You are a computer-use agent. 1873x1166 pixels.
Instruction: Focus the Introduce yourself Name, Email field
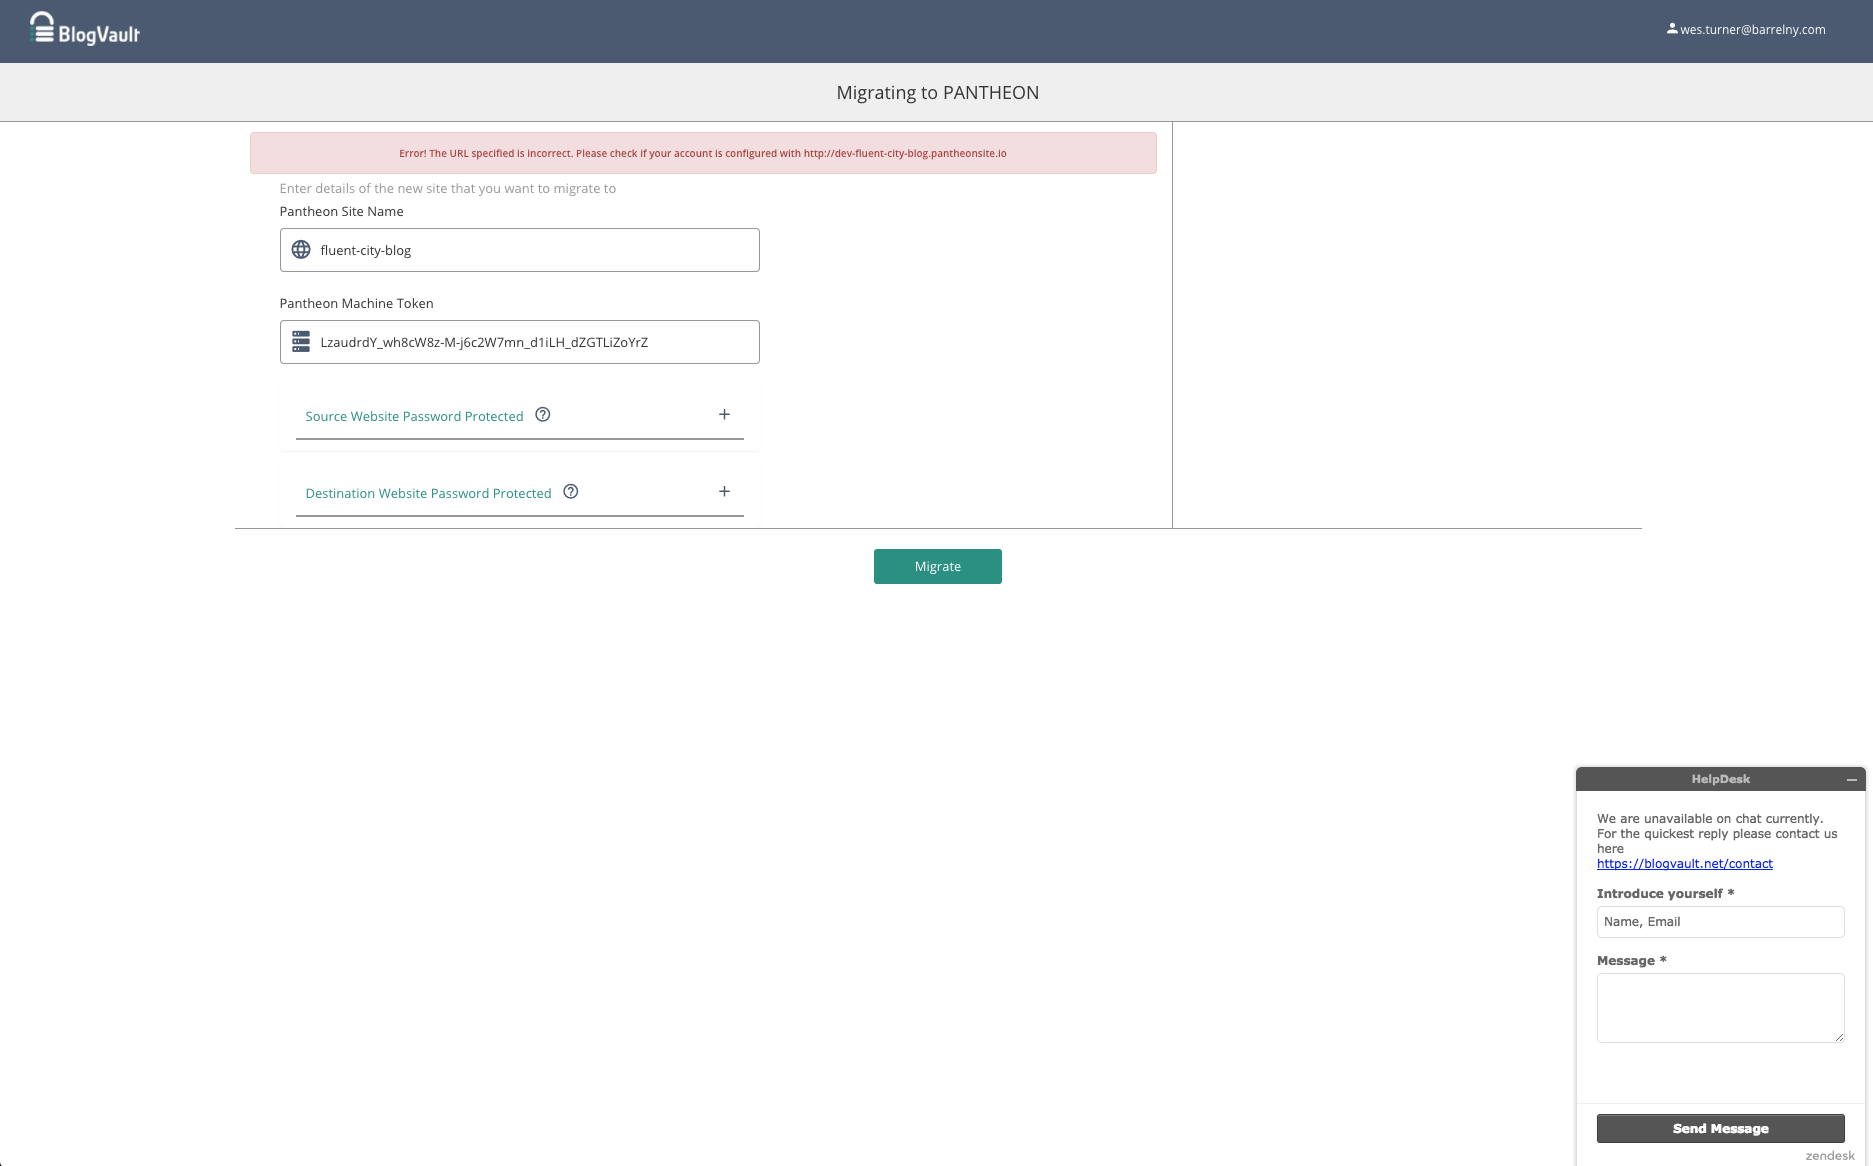click(x=1721, y=922)
